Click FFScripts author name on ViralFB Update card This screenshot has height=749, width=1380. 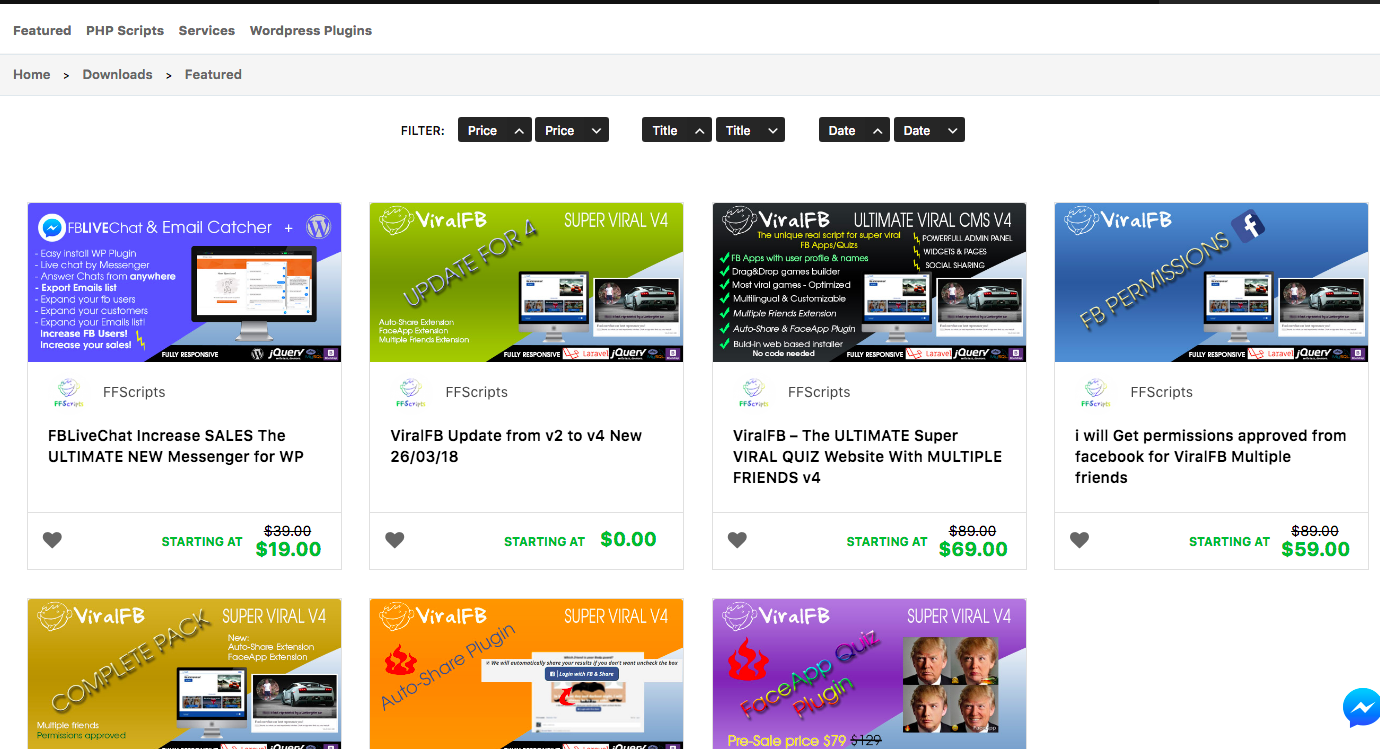477,392
